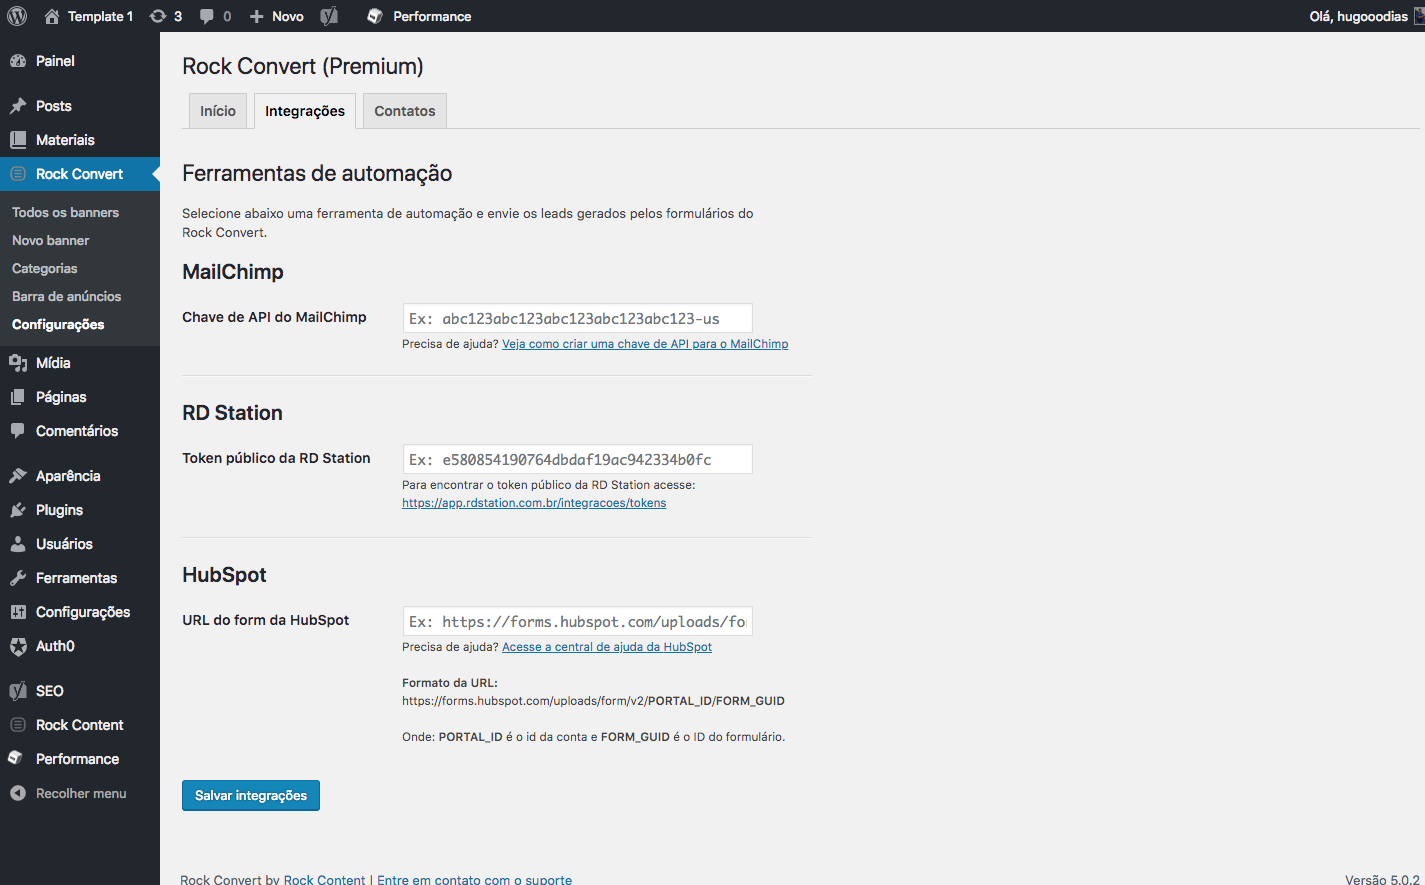Screen dimensions: 1425x885
Task: Switch to the Início tab
Action: pos(218,111)
